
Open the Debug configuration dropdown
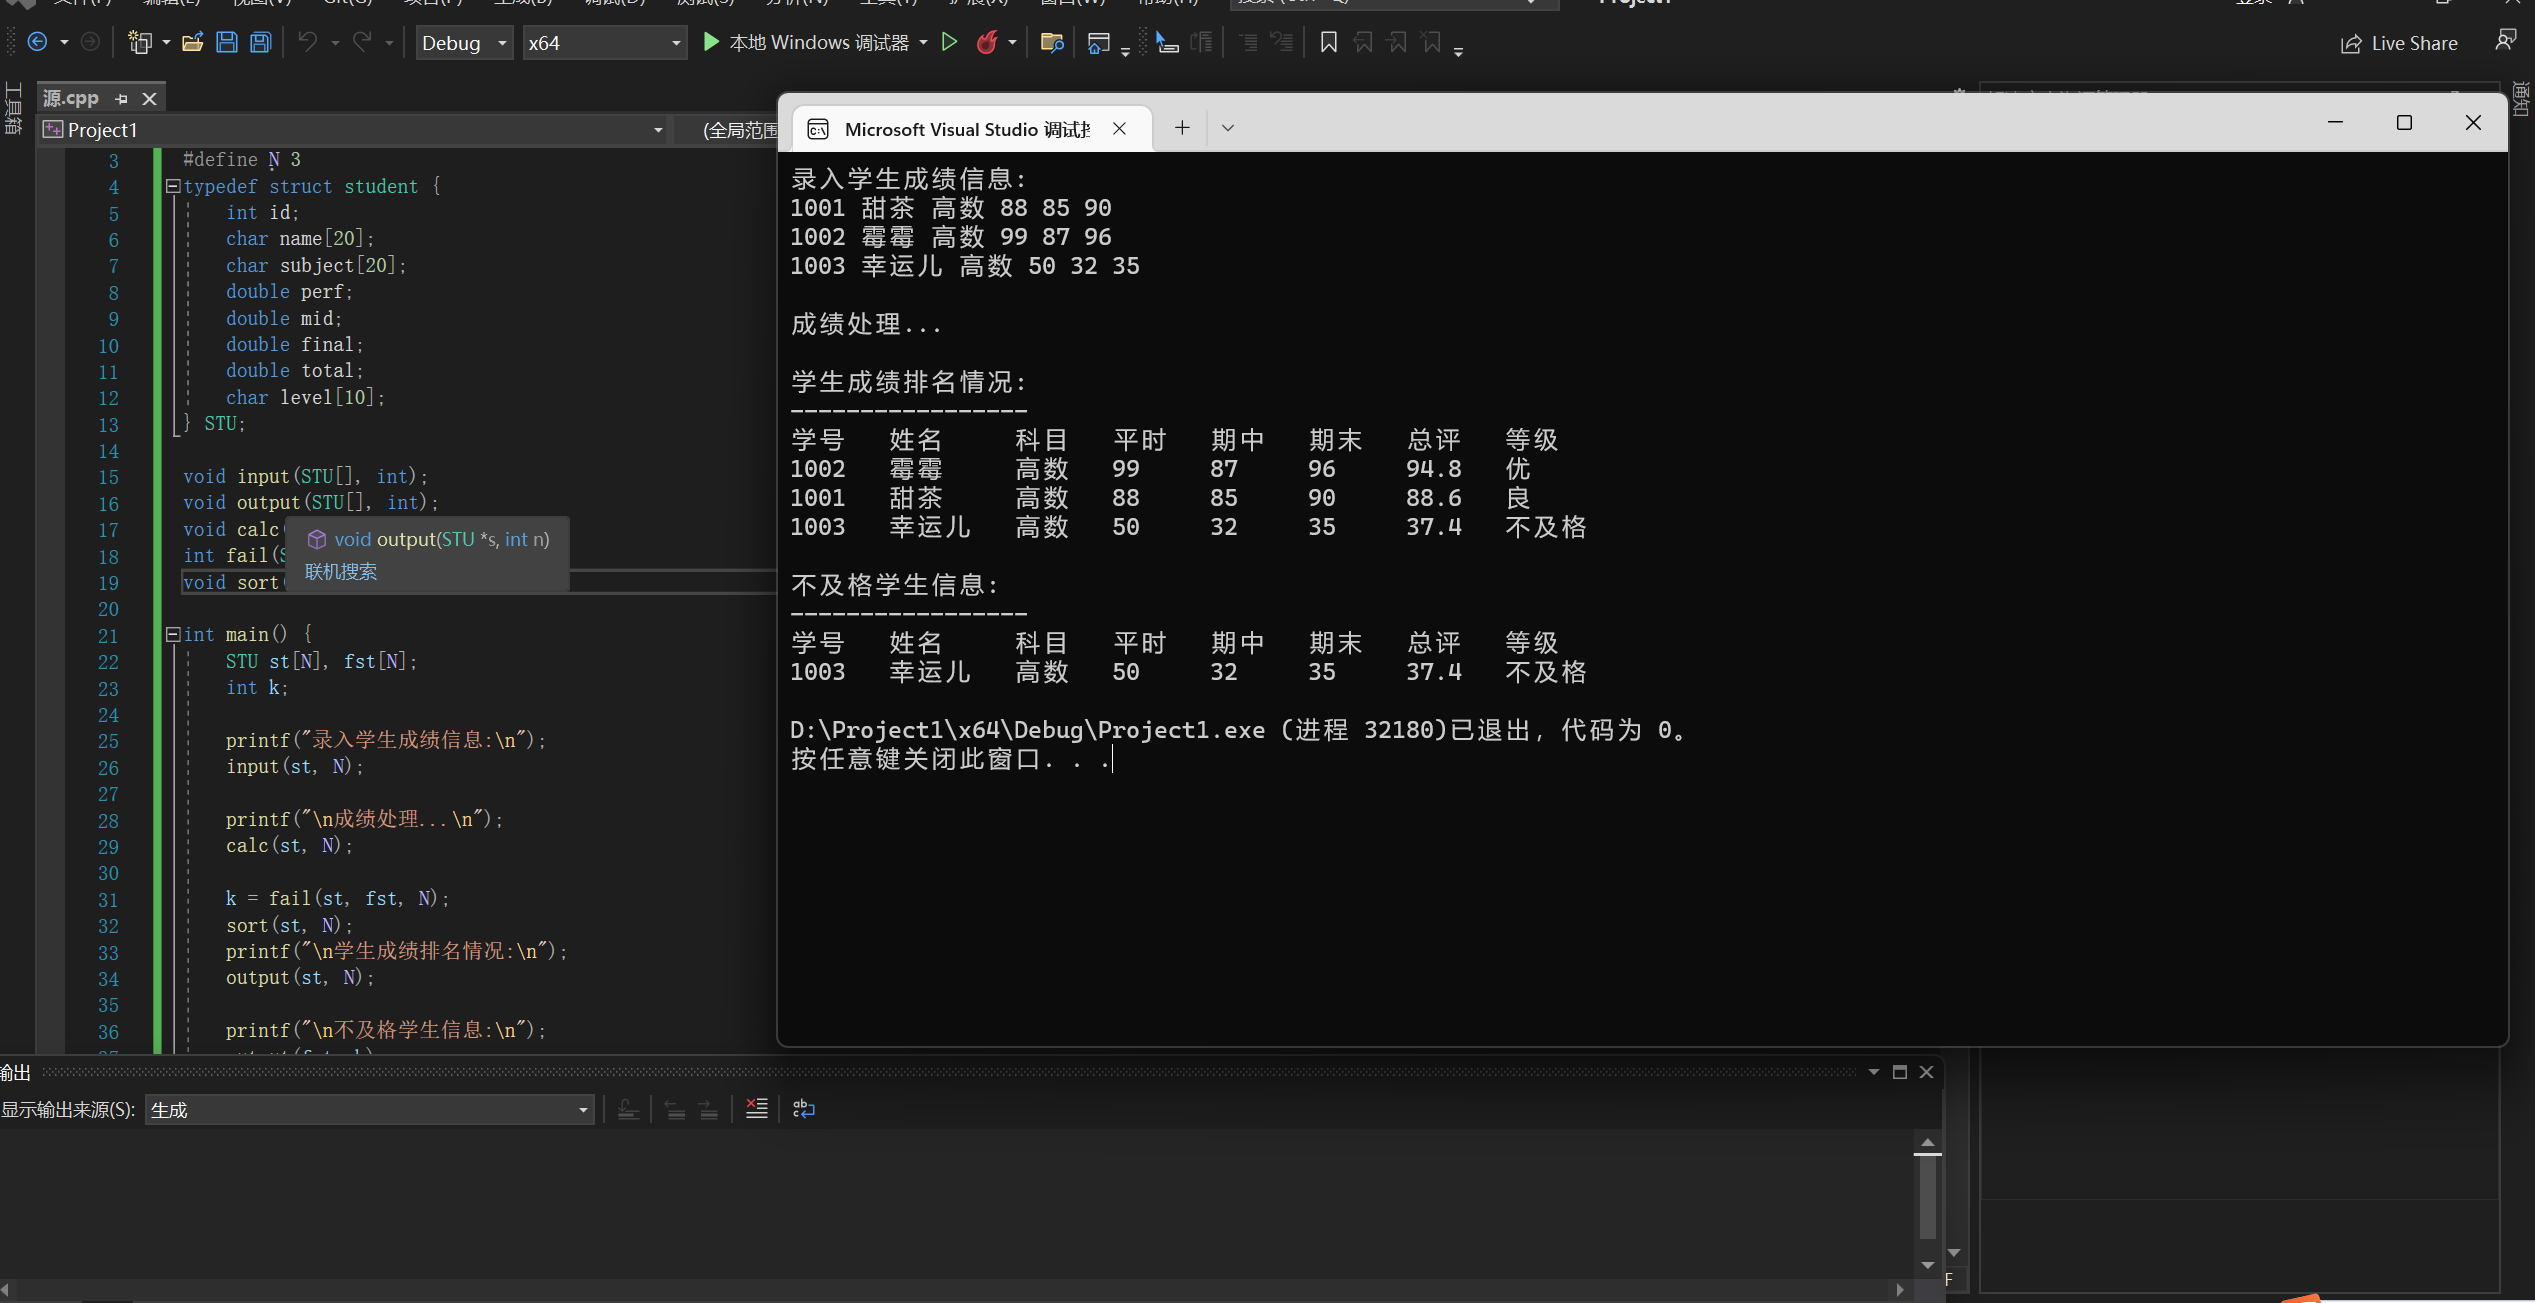pos(464,43)
